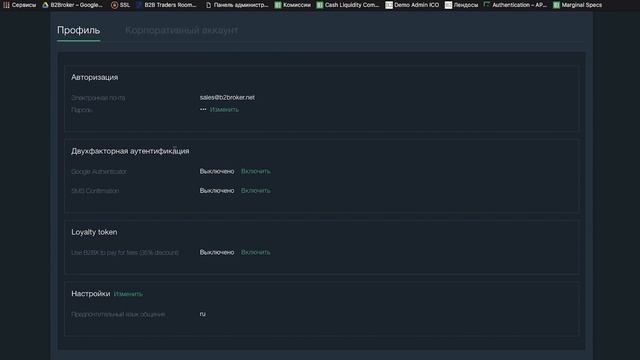Click Выключено status in Loyalty token
This screenshot has height=360, width=640.
tap(217, 253)
